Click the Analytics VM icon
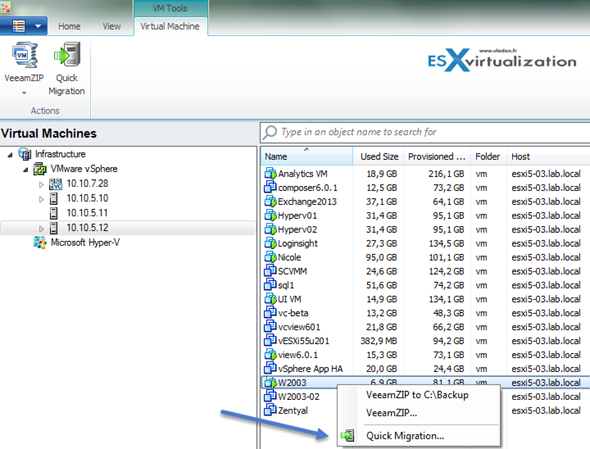The image size is (590, 449). [270, 173]
